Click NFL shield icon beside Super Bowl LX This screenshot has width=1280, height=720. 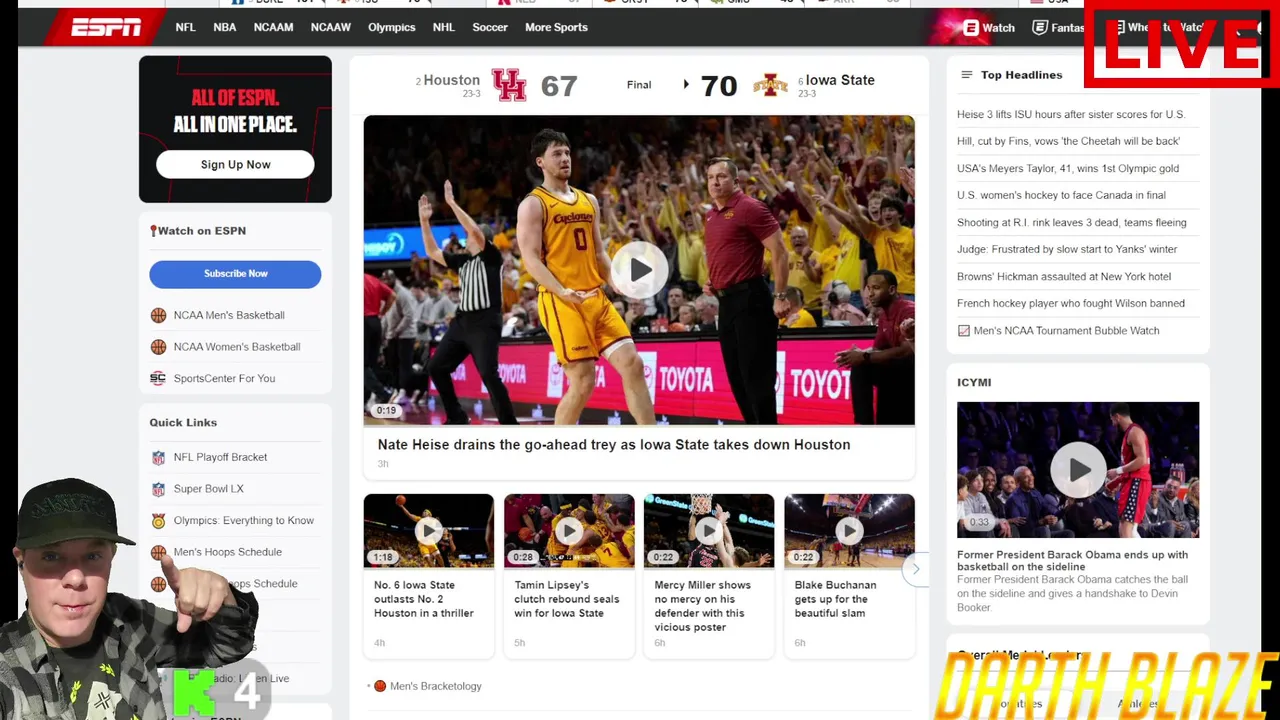click(x=158, y=489)
